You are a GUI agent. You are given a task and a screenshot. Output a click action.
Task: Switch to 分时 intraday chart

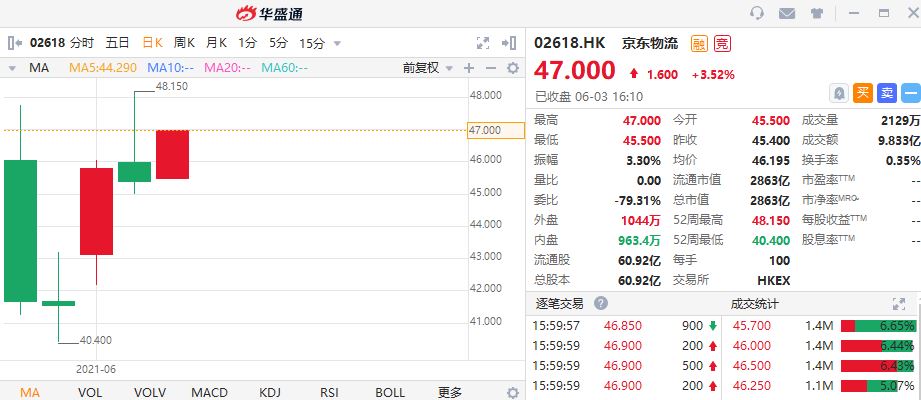pyautogui.click(x=82, y=43)
